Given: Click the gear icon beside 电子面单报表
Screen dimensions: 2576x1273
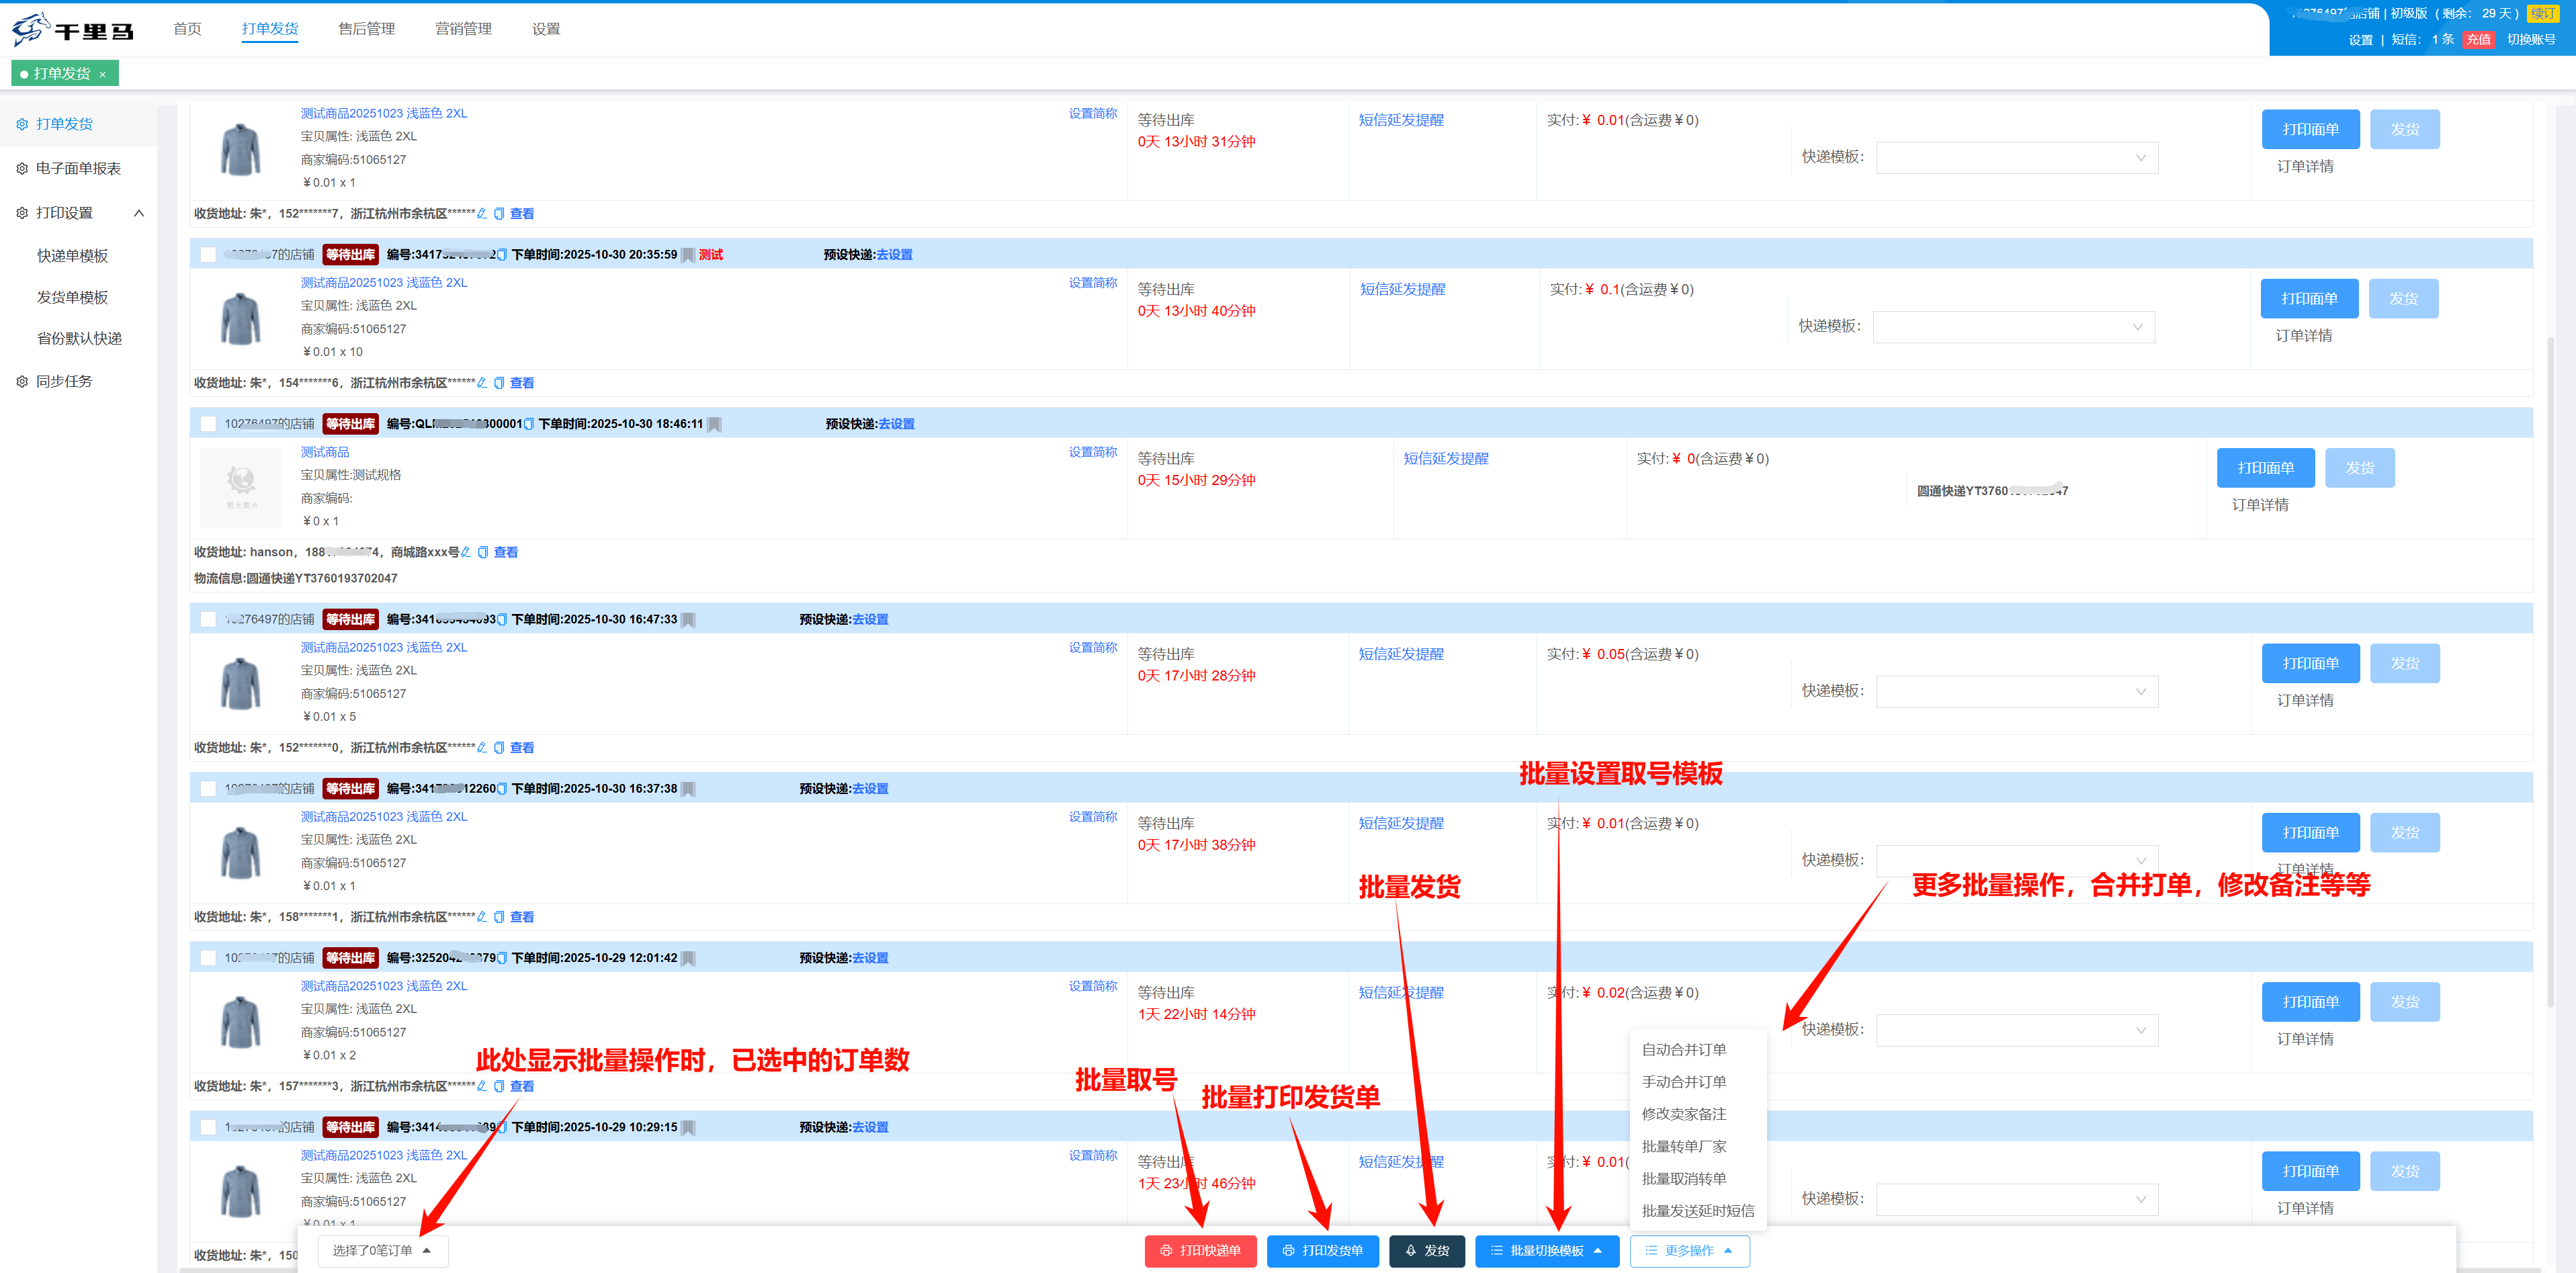Looking at the screenshot, I should click(22, 168).
